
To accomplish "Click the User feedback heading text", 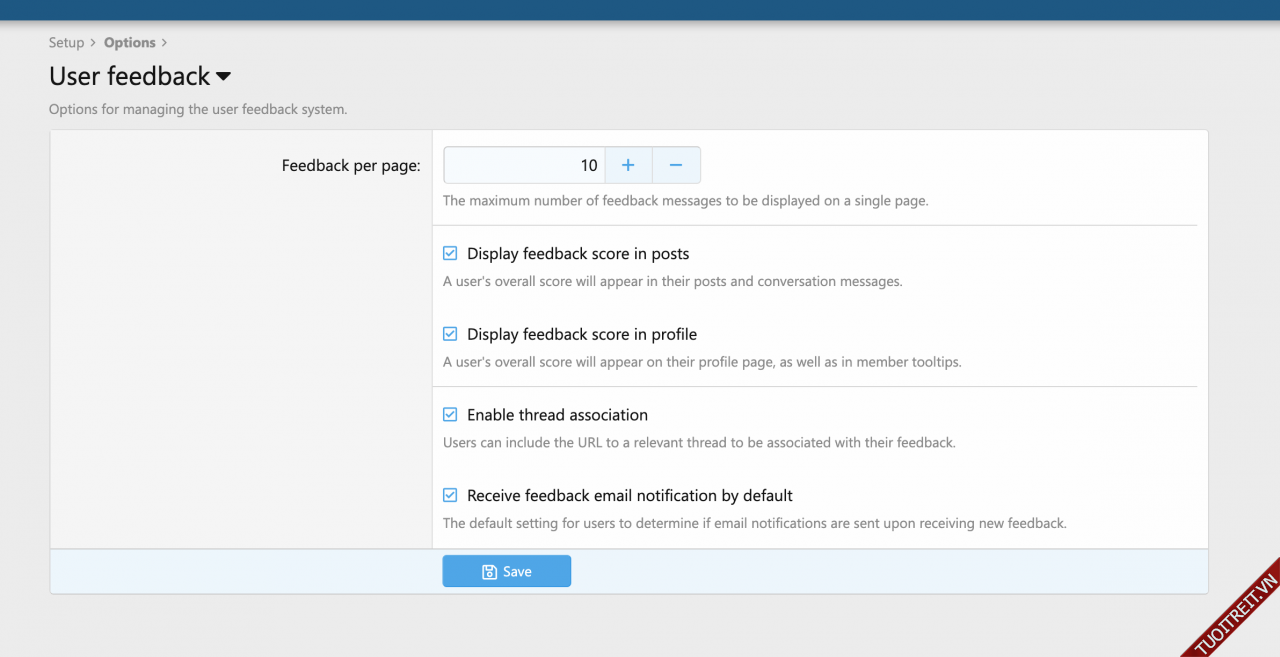I will point(130,76).
